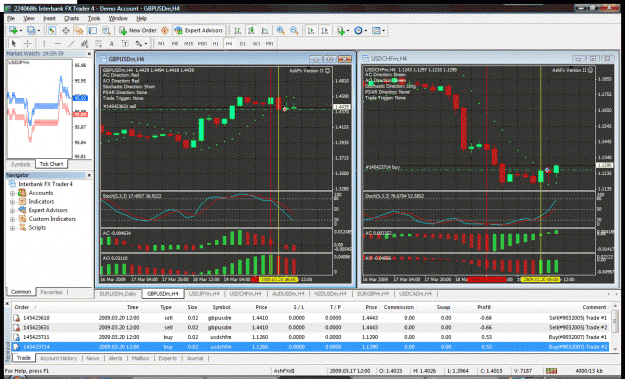Open the Templates dropdown
This screenshot has width=625, height=379.
pyautogui.click(x=377, y=30)
